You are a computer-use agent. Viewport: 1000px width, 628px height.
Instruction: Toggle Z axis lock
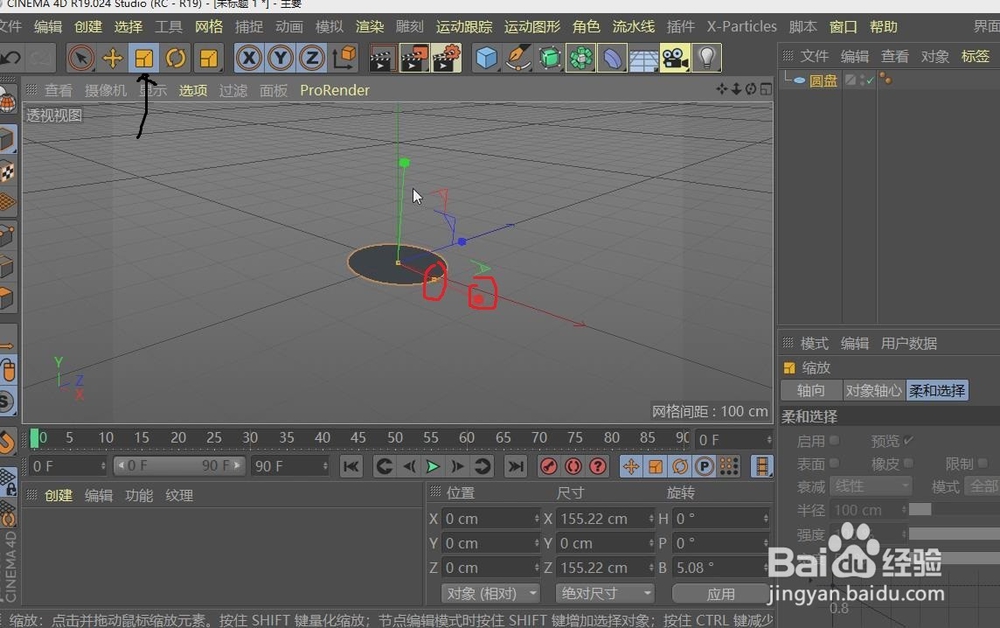pos(312,59)
